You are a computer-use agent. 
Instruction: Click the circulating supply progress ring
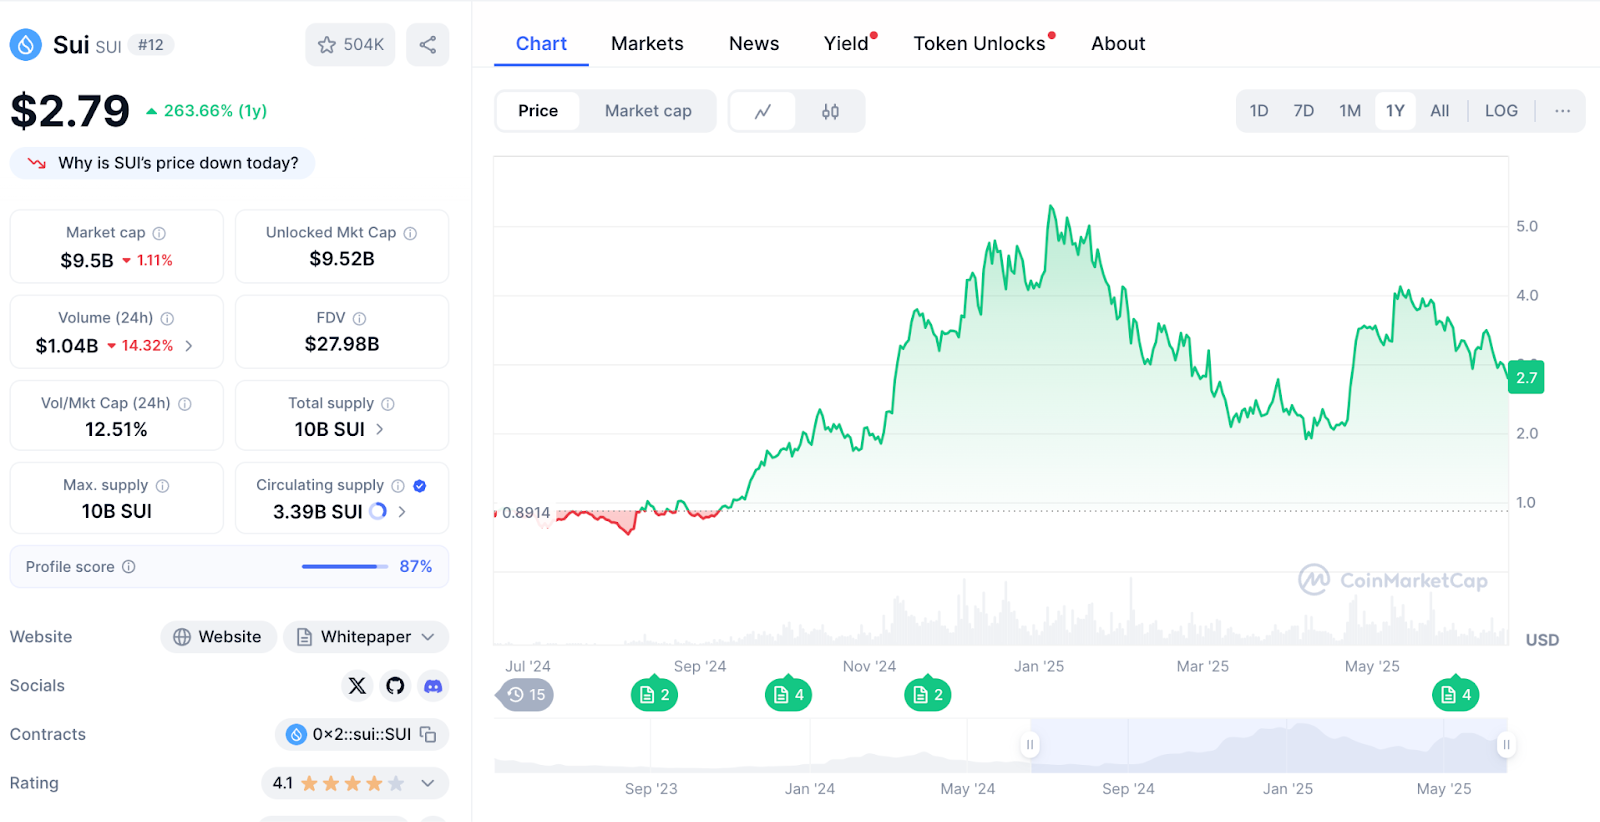click(378, 511)
